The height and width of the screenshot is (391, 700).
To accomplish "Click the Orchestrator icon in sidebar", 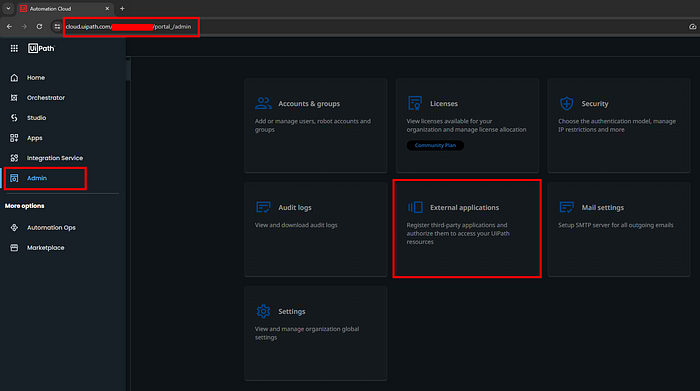I will pyautogui.click(x=14, y=98).
